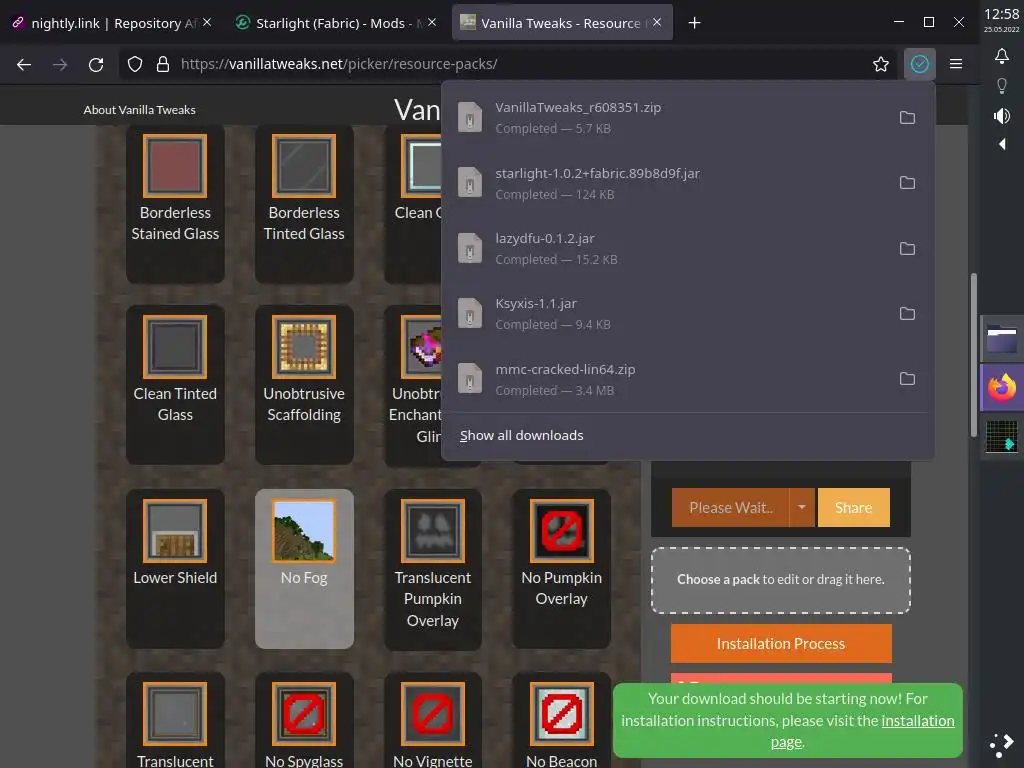This screenshot has width=1024, height=768.
Task: Close the Vanilla Tweaks tab
Action: pos(657,22)
